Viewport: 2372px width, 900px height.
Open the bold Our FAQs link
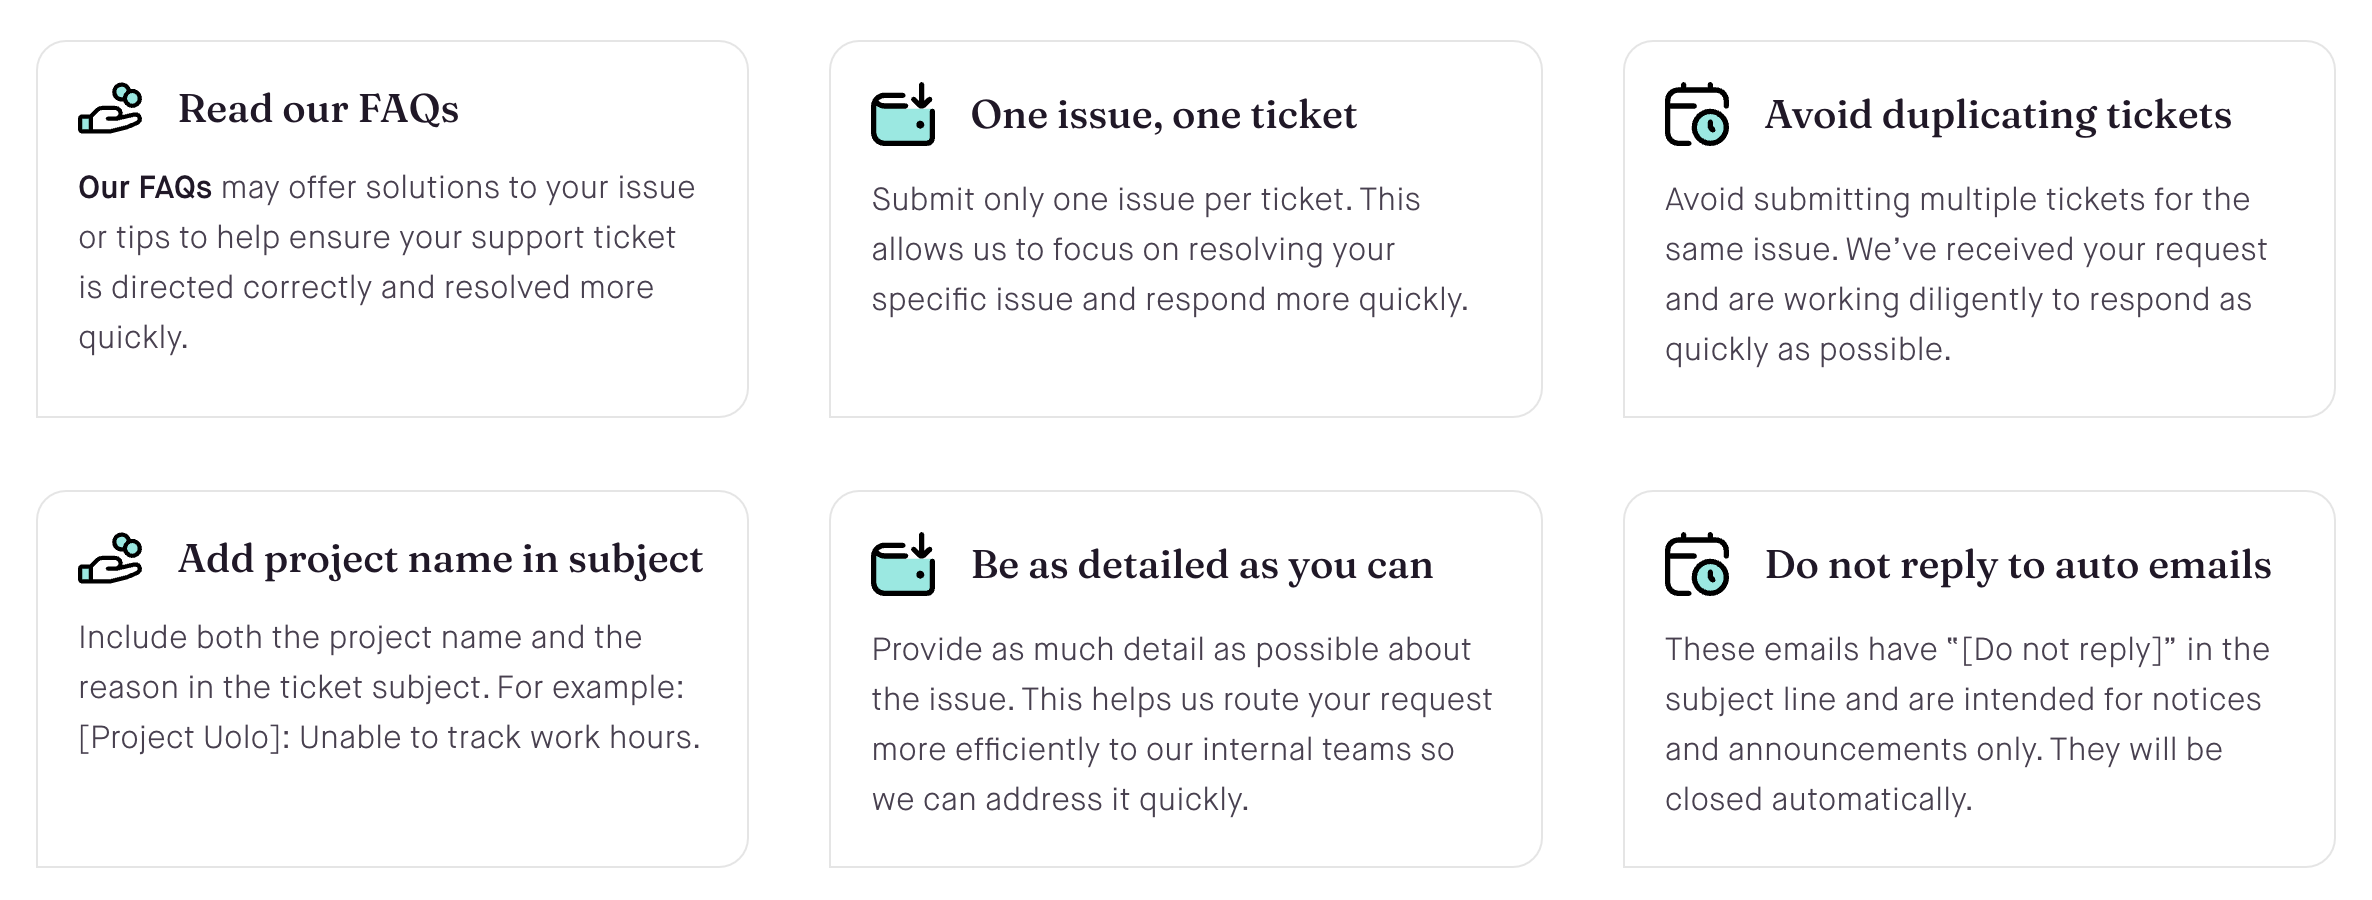[145, 188]
